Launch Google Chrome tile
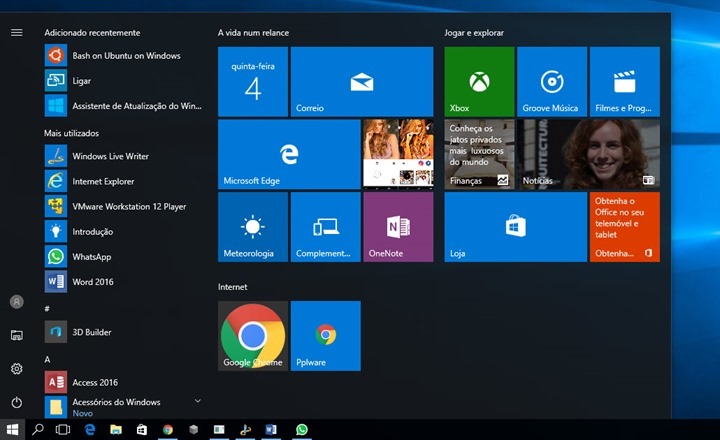Image resolution: width=720 pixels, height=440 pixels. 252,335
